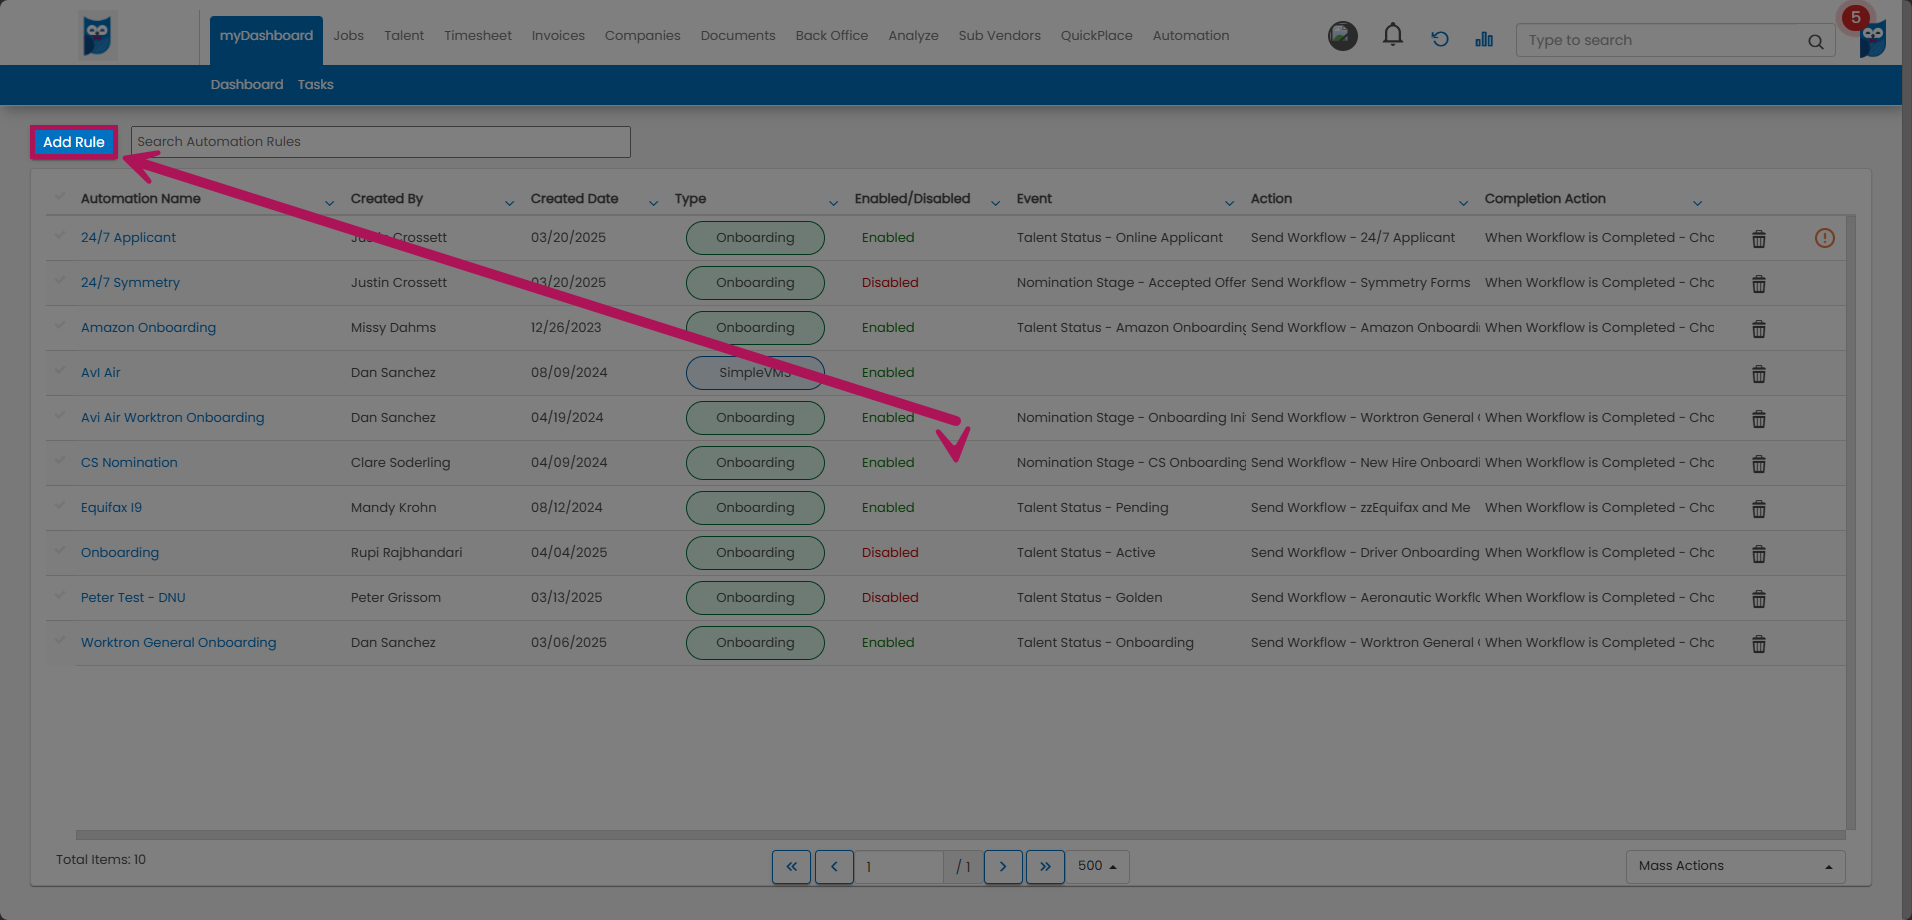The height and width of the screenshot is (920, 1912).
Task: Click the SimpleVMS type badge
Action: [755, 373]
